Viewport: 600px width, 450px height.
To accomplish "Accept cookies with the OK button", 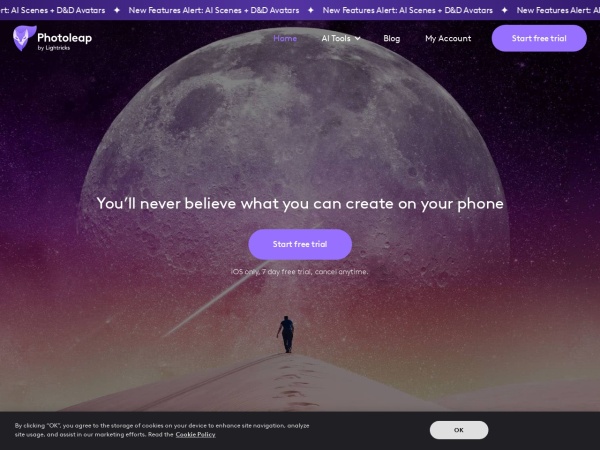I will [459, 430].
